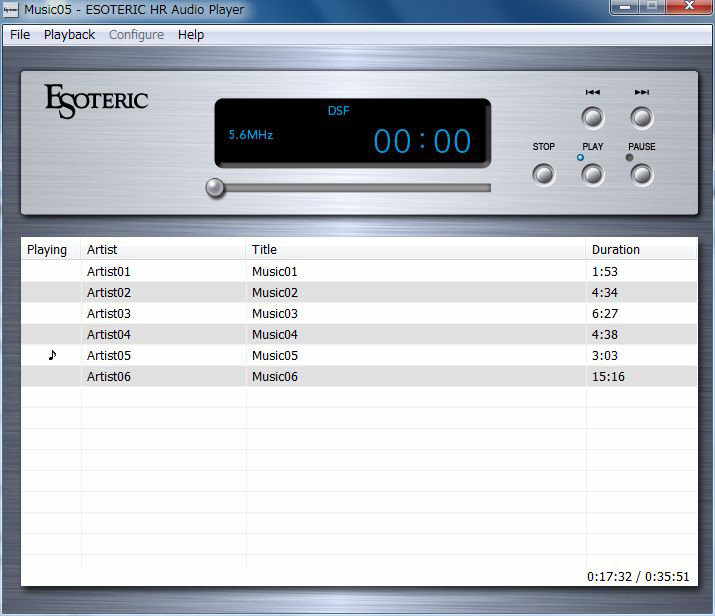Click the Playing column header
715x616 pixels.
click(x=51, y=249)
